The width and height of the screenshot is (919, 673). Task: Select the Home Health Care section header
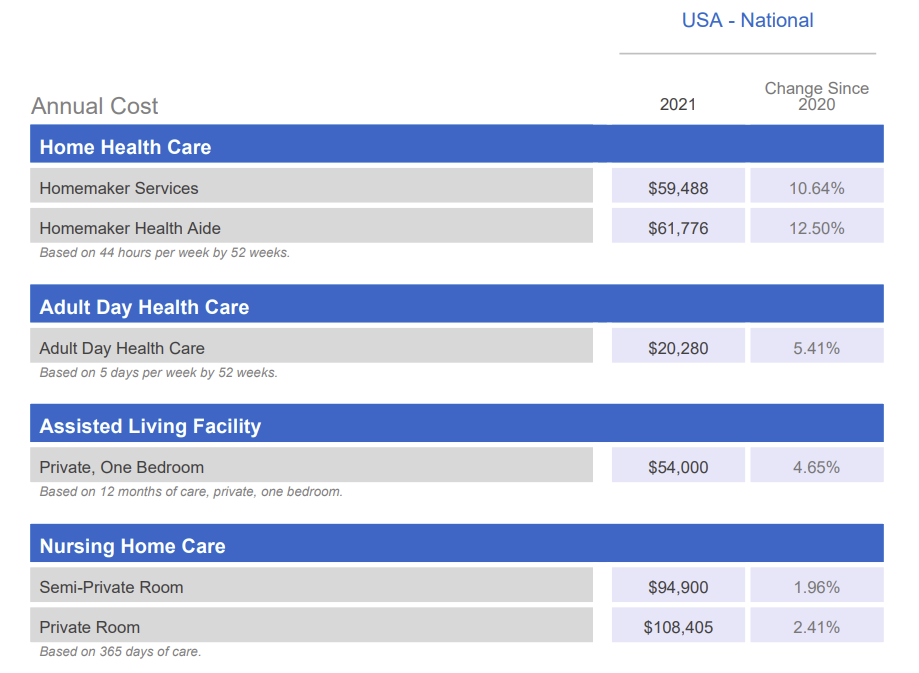[457, 144]
